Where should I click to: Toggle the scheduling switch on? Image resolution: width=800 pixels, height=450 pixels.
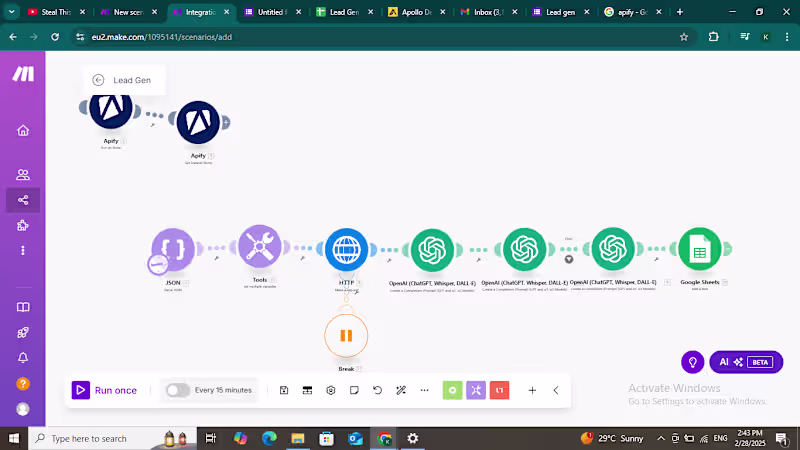point(178,390)
